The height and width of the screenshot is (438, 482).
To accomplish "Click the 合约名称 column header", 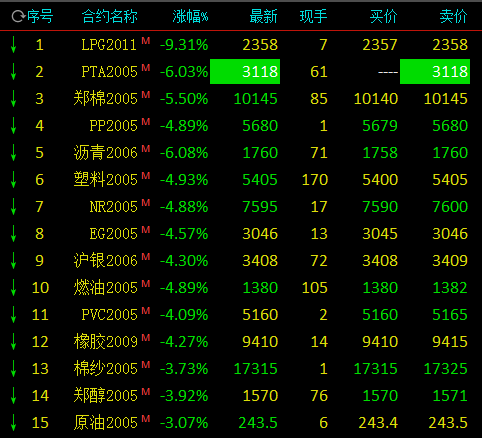I will tap(110, 16).
